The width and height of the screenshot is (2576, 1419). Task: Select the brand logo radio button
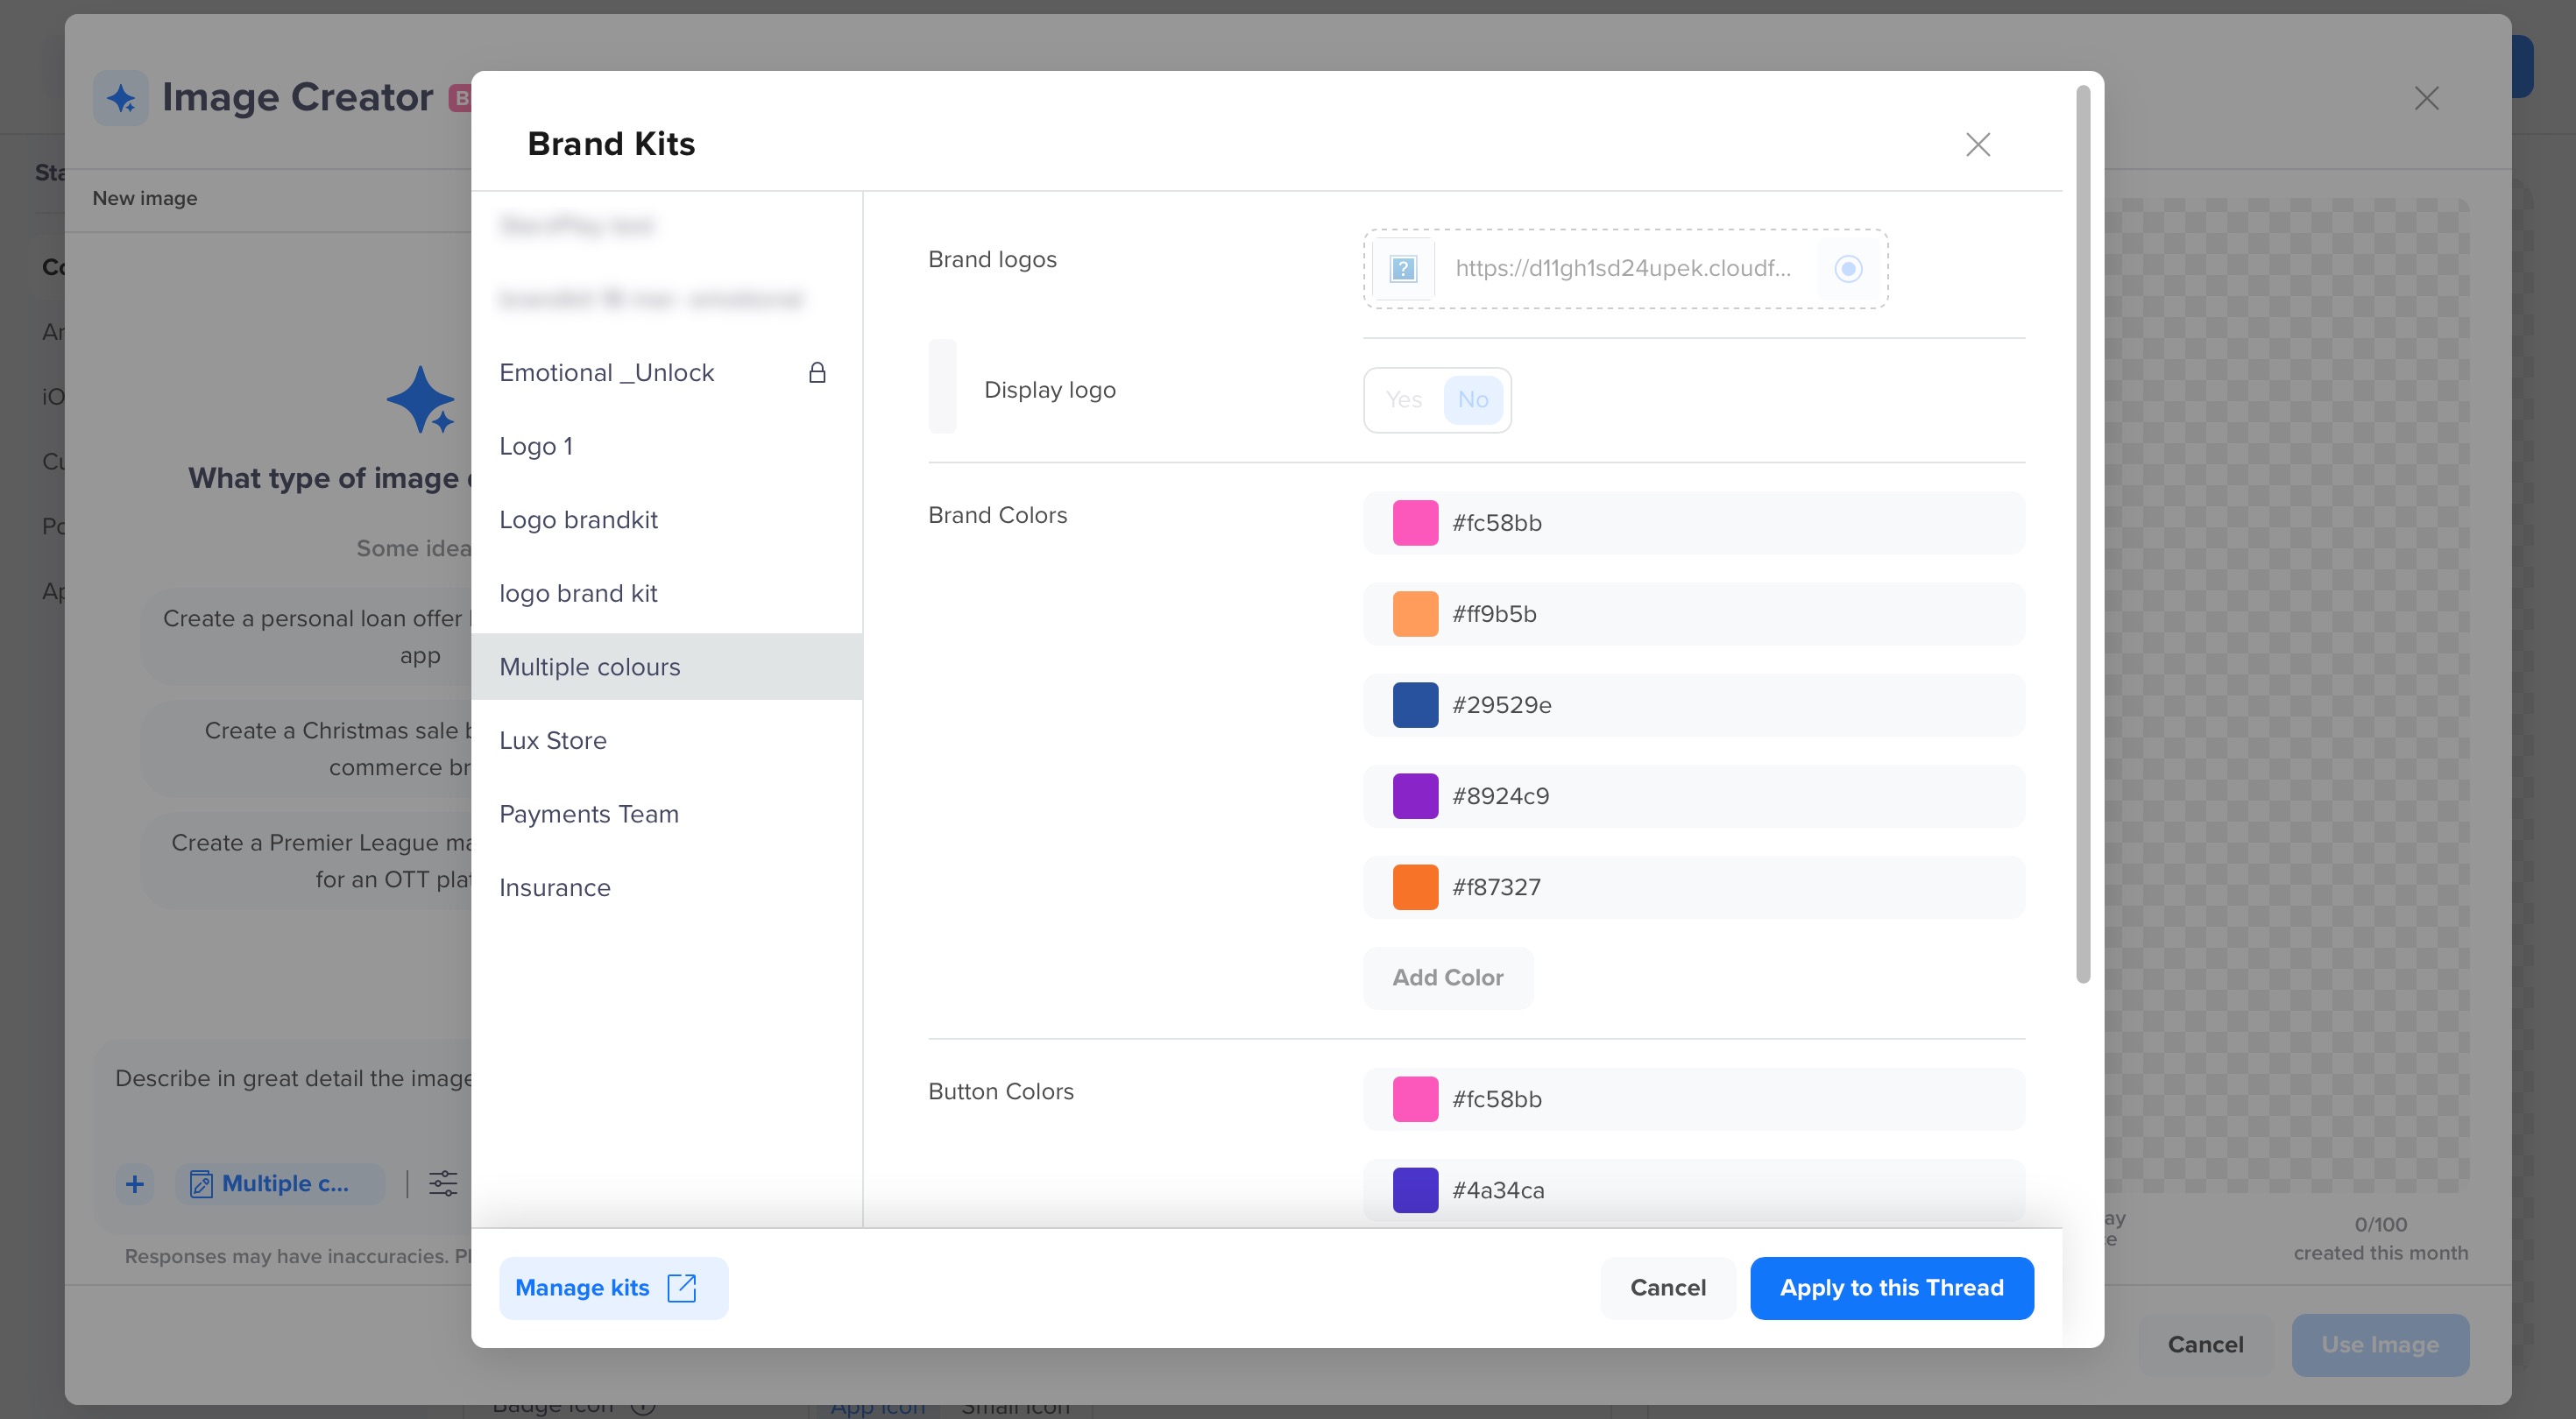tap(1848, 268)
